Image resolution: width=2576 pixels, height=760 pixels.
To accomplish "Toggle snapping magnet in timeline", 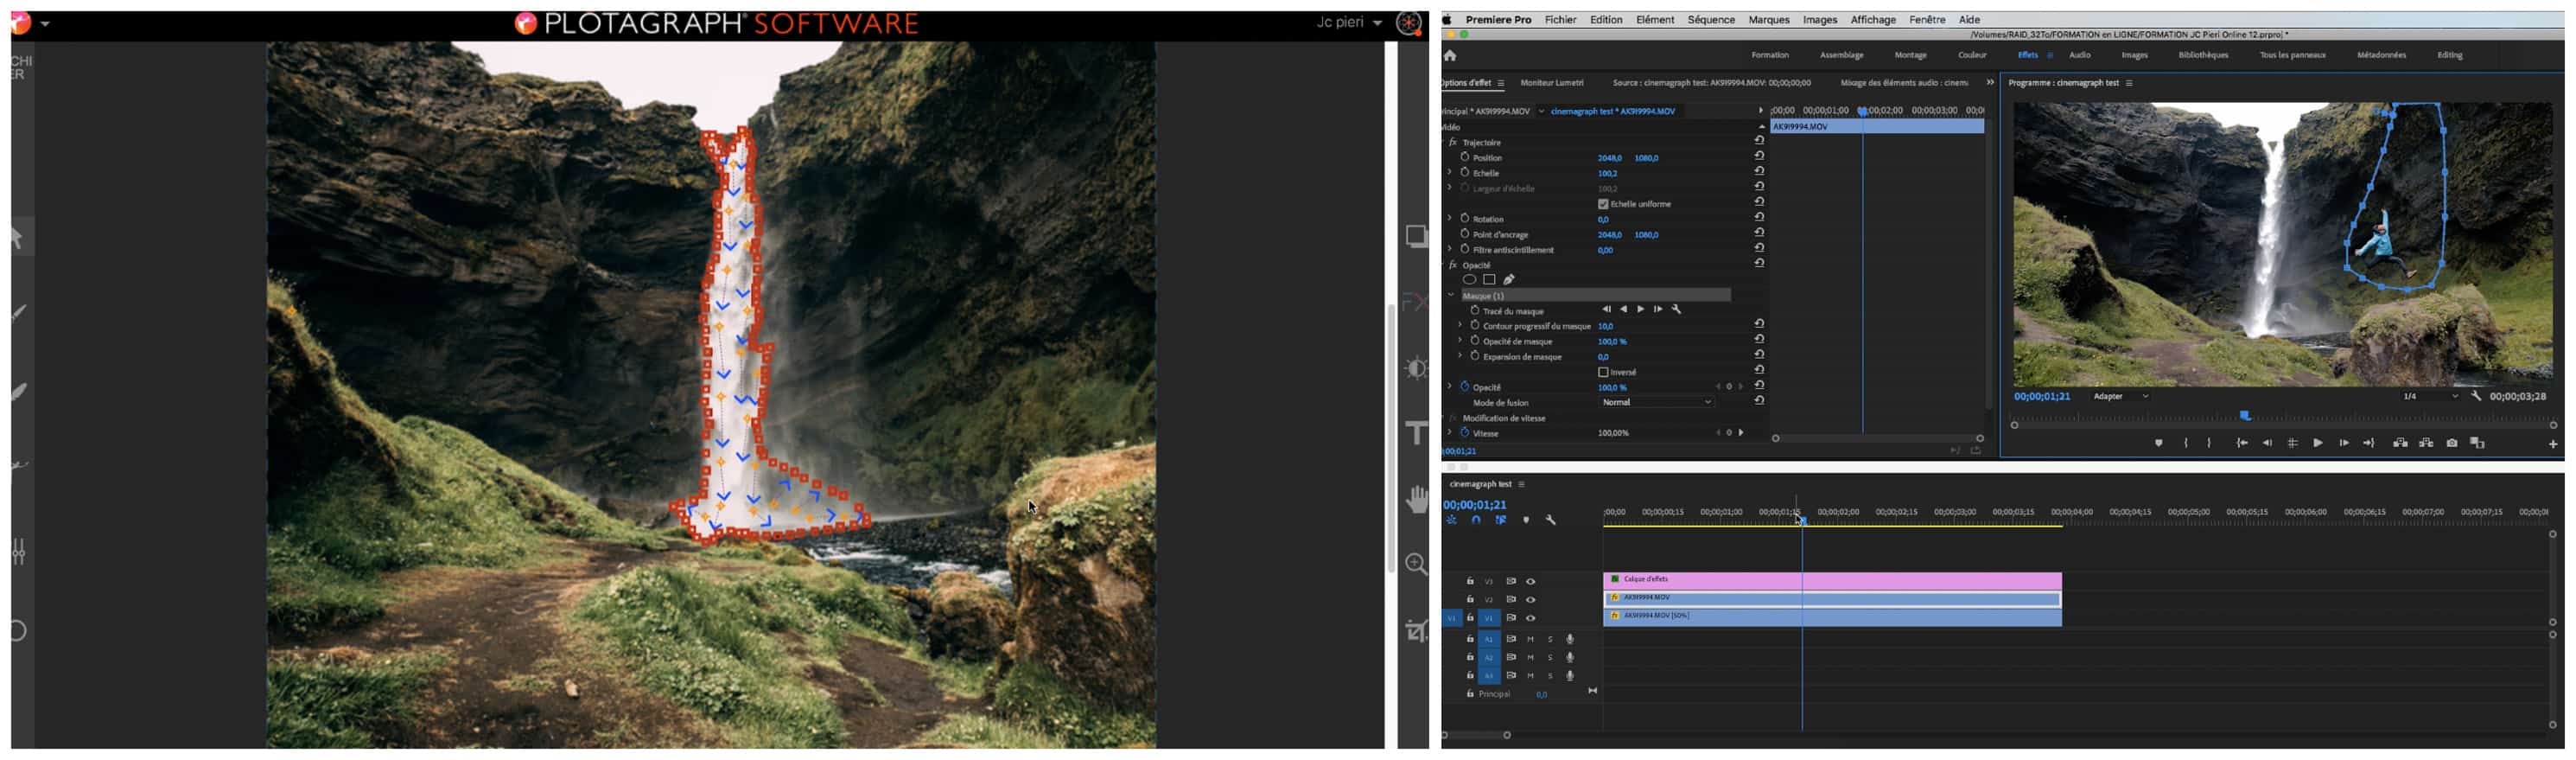I will click(x=1476, y=520).
